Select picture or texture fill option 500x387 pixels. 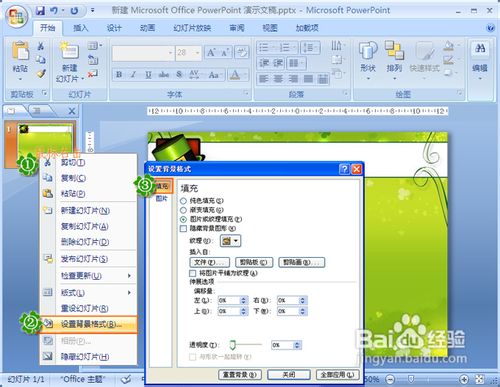(x=183, y=219)
